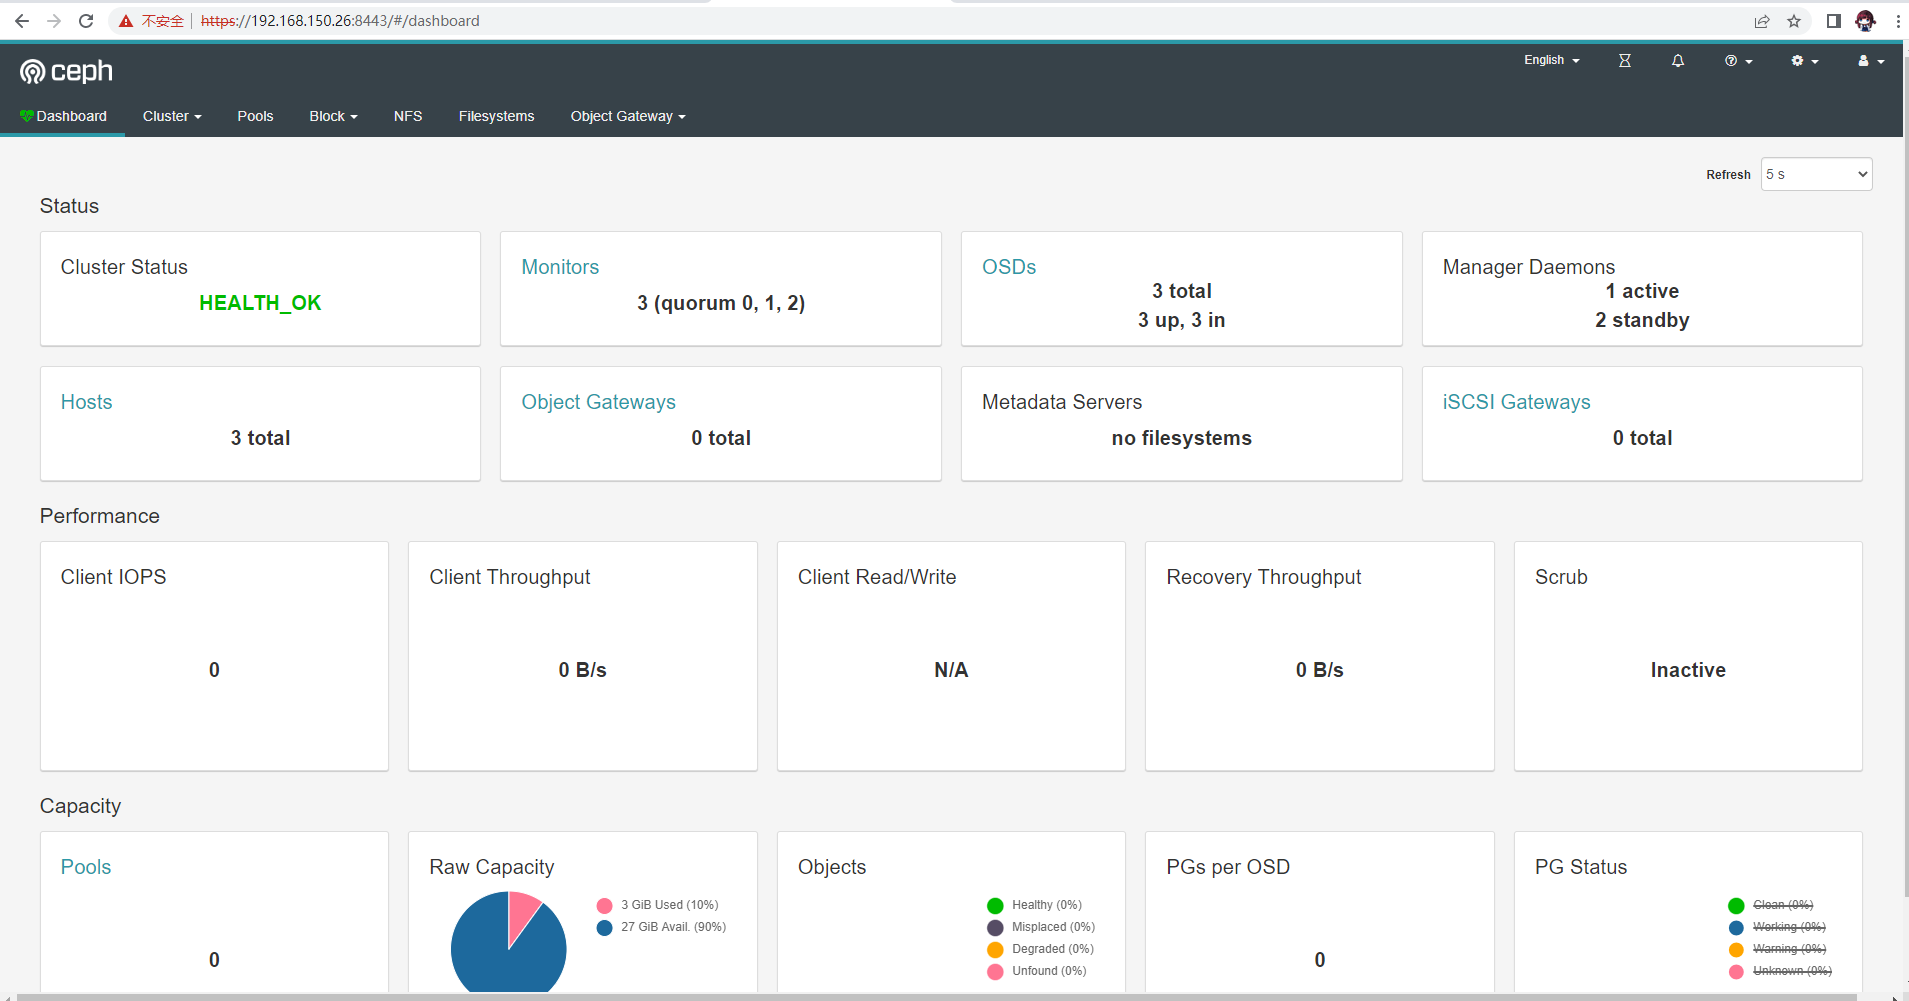Click the '2 standby' manager text
This screenshot has height=1001, width=1909.
[1642, 320]
